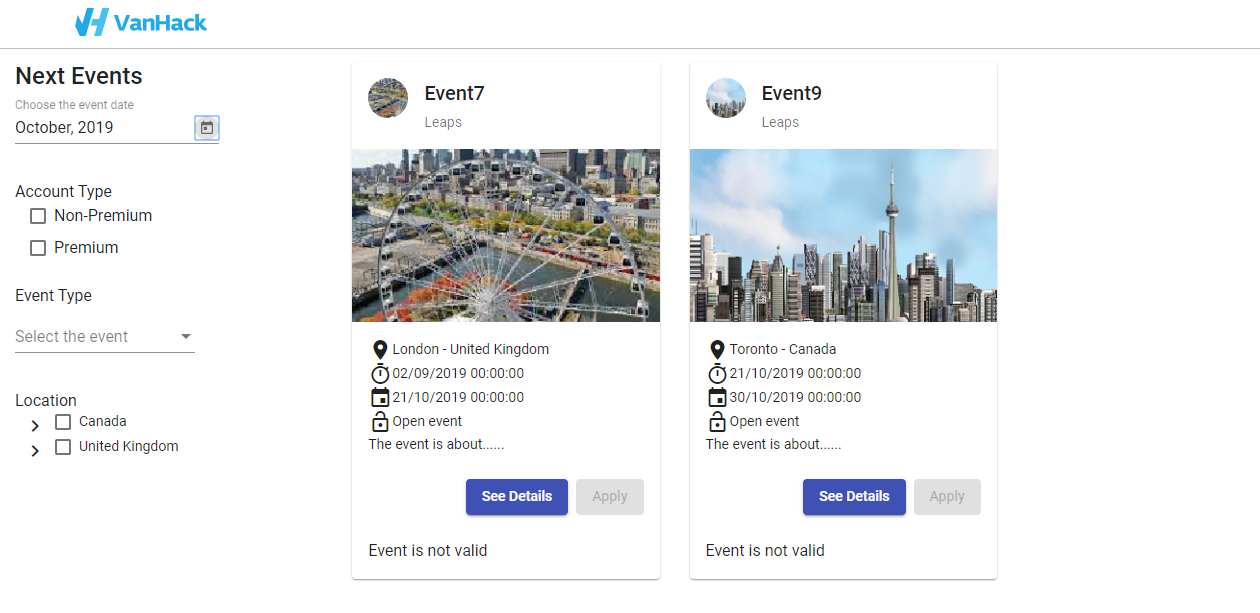Click the October 2019 date field
Screen dimensions: 1260x613
click(65, 127)
